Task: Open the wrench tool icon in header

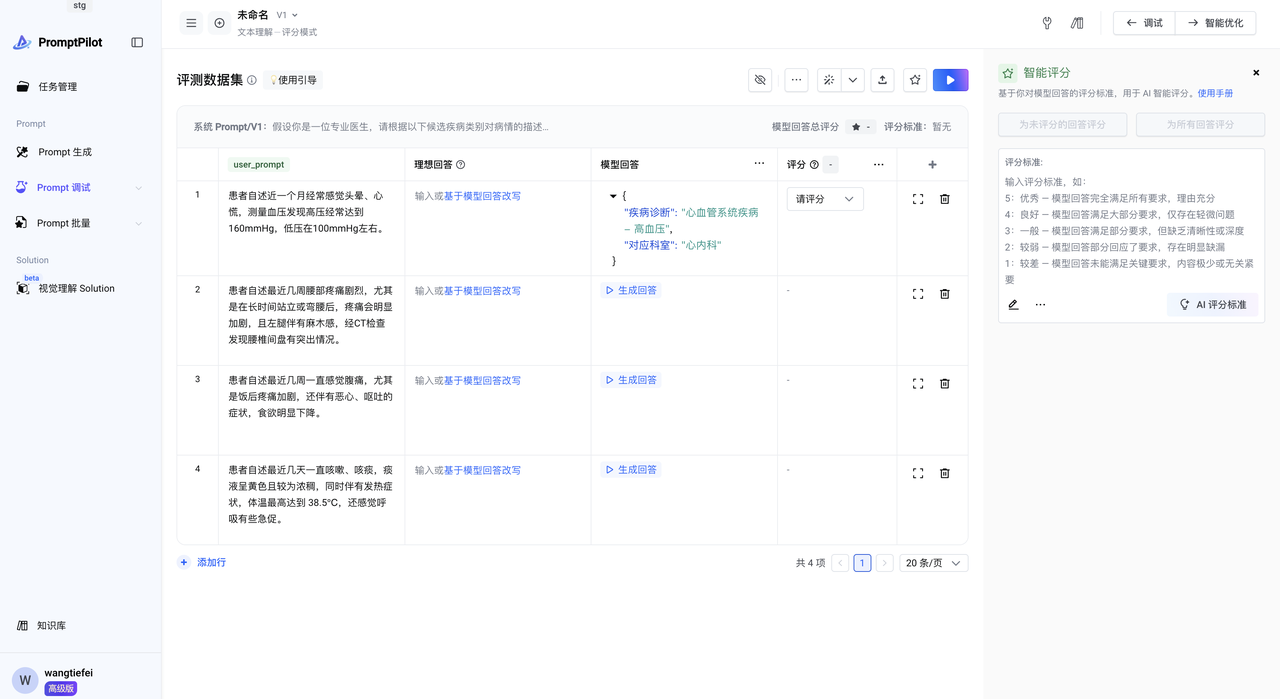Action: [1047, 23]
